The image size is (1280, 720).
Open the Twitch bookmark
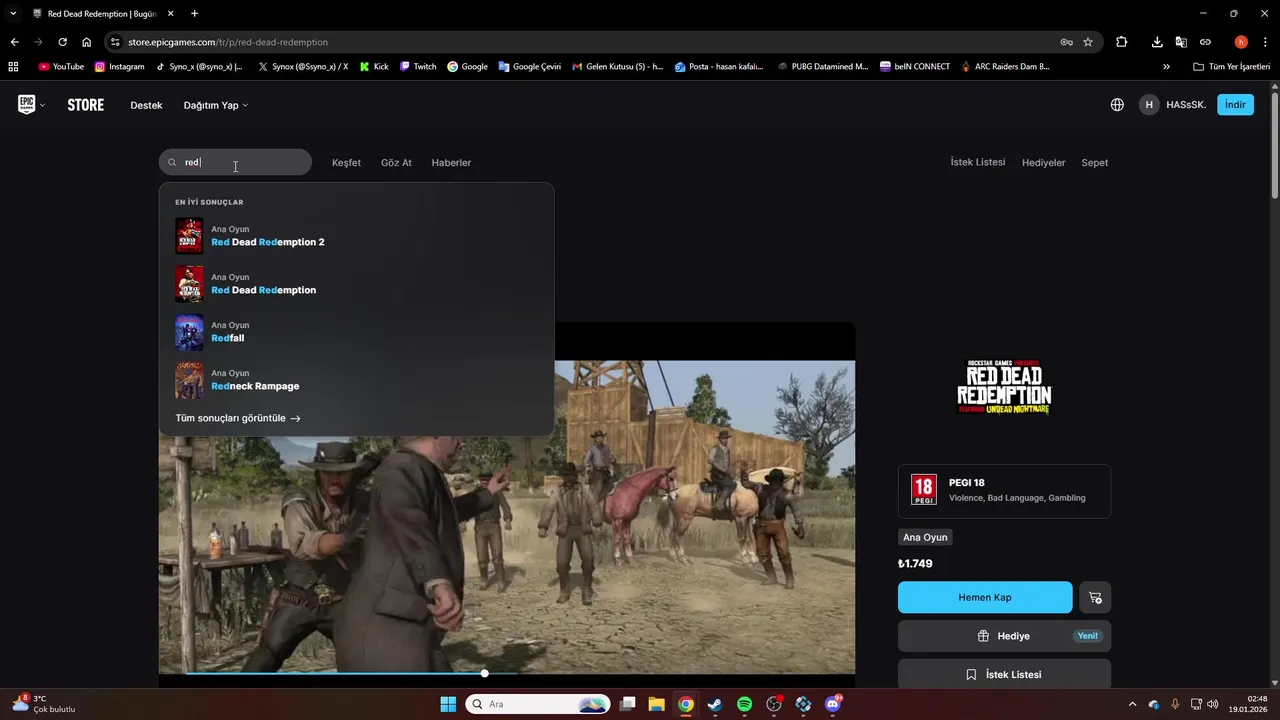point(418,67)
